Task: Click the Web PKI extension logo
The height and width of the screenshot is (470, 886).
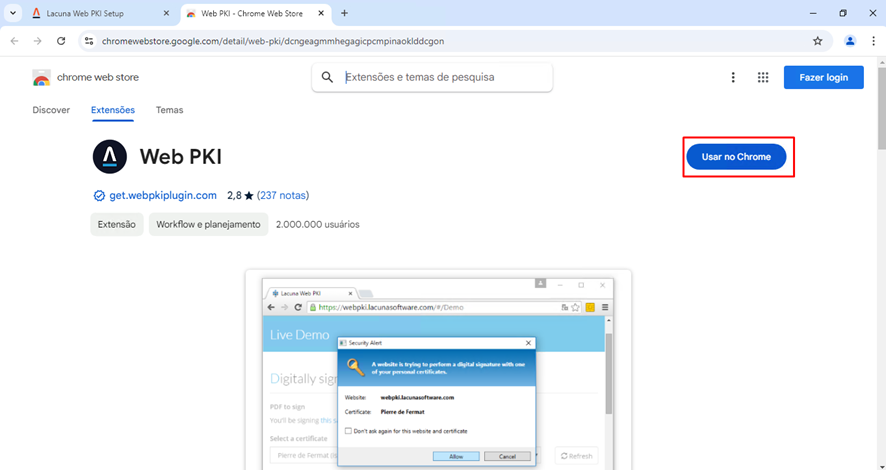Action: coord(110,156)
